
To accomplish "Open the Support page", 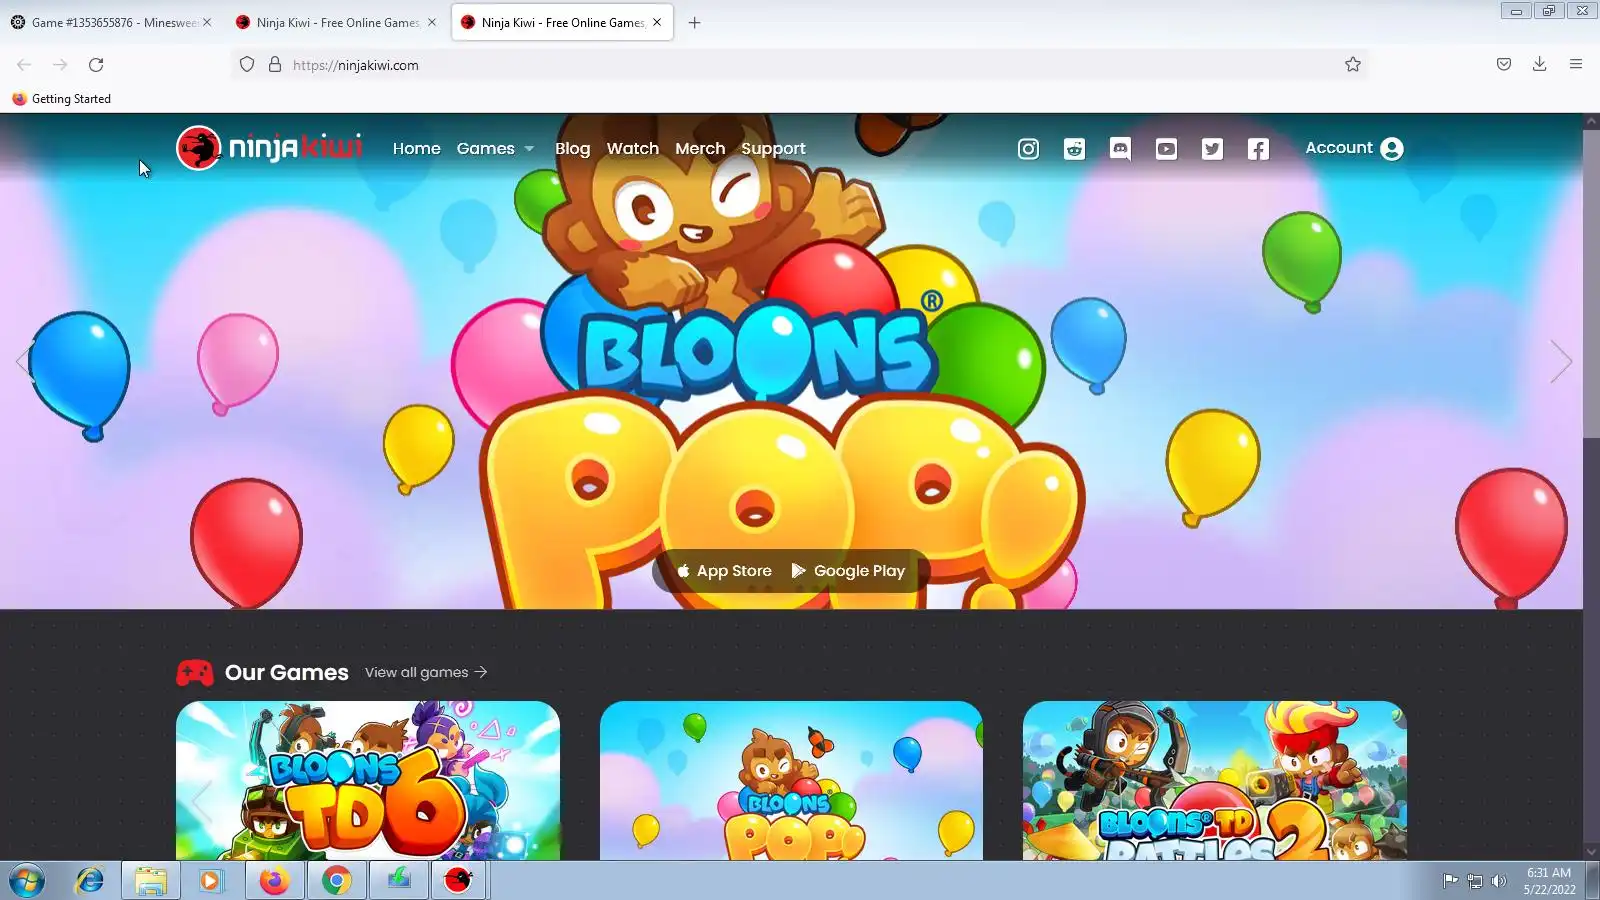I will (x=773, y=149).
